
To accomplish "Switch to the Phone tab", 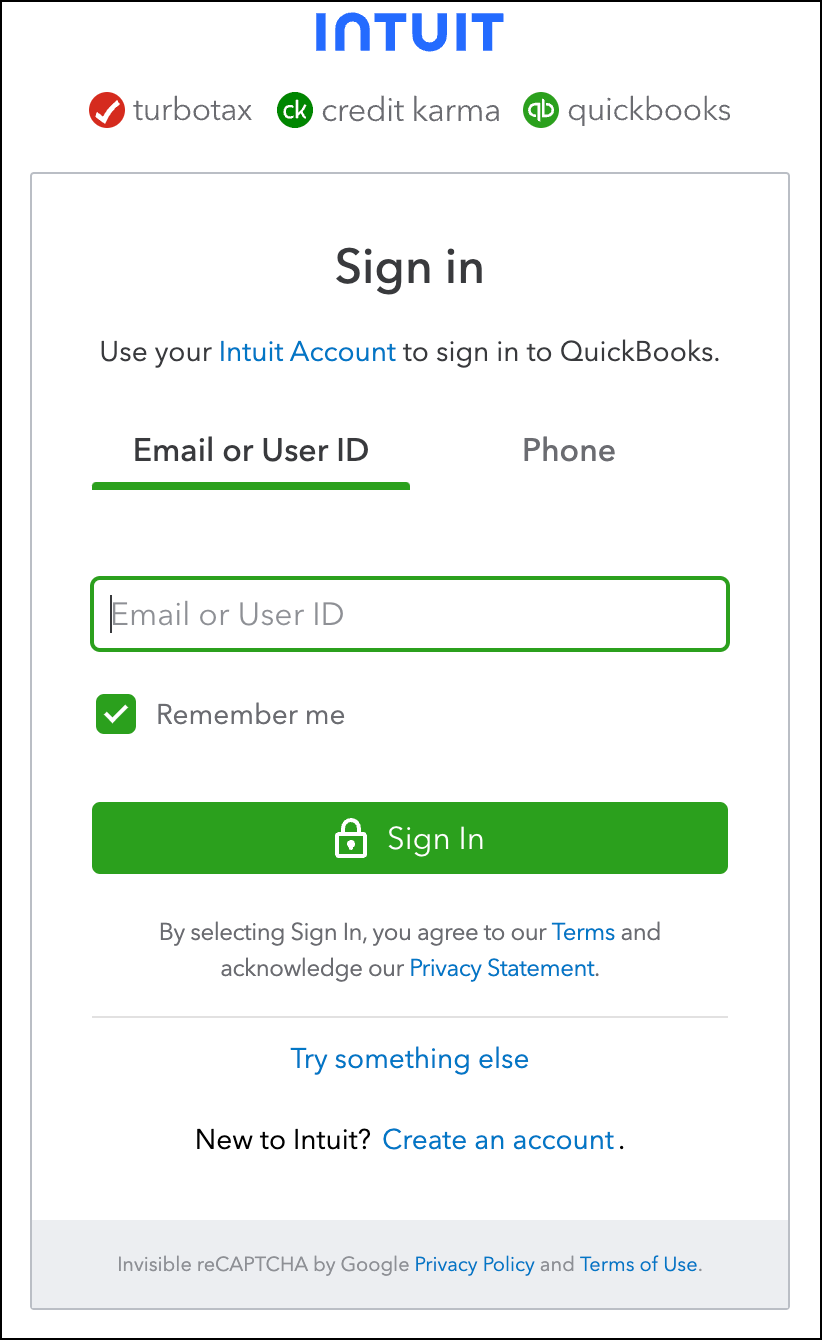I will coord(569,450).
